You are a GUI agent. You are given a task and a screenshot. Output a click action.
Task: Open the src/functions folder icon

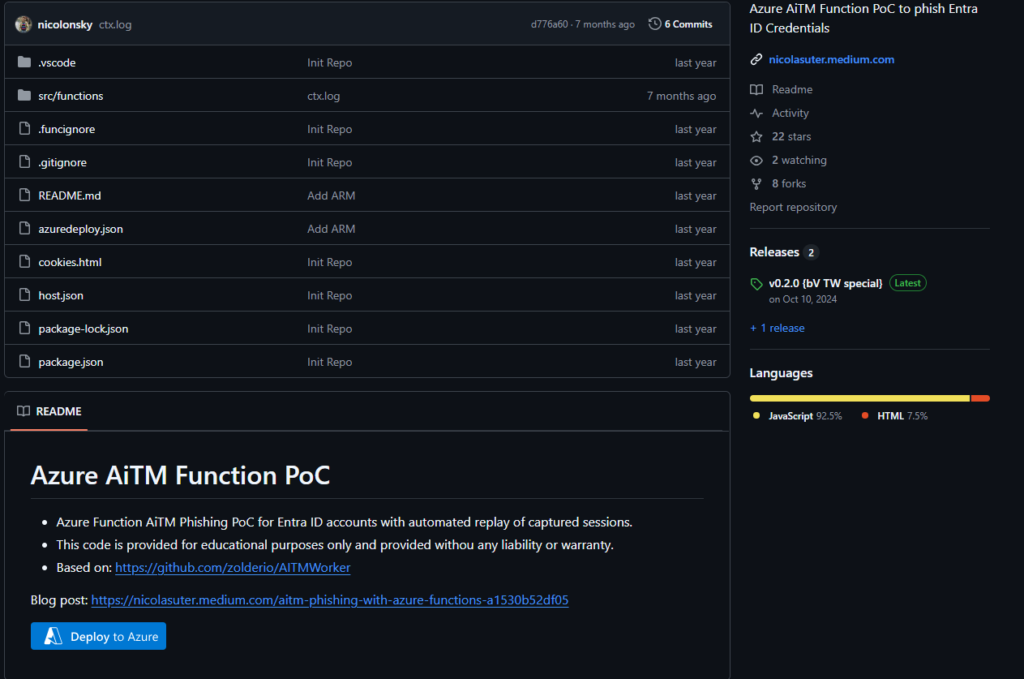point(24,95)
